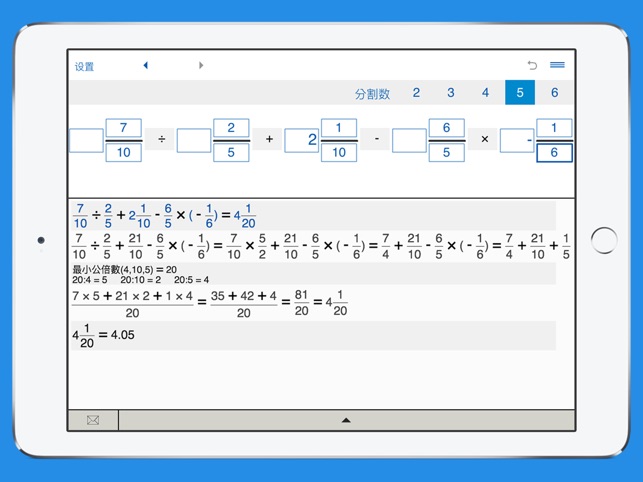The height and width of the screenshot is (482, 643).
Task: Click the 81 over 20 fraction
Action: click(301, 303)
